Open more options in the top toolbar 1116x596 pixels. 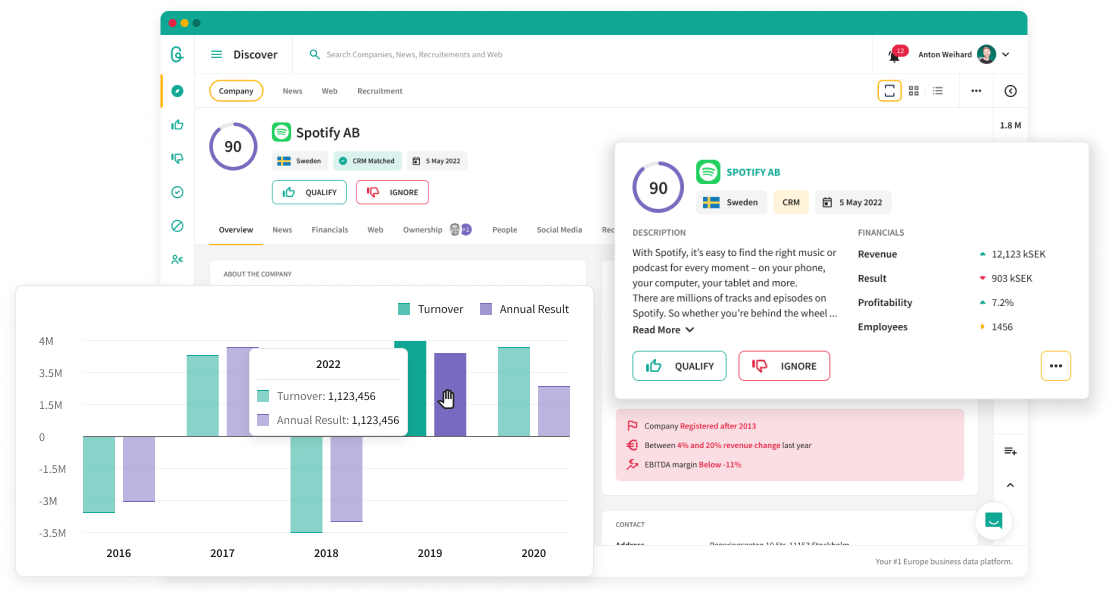(976, 90)
